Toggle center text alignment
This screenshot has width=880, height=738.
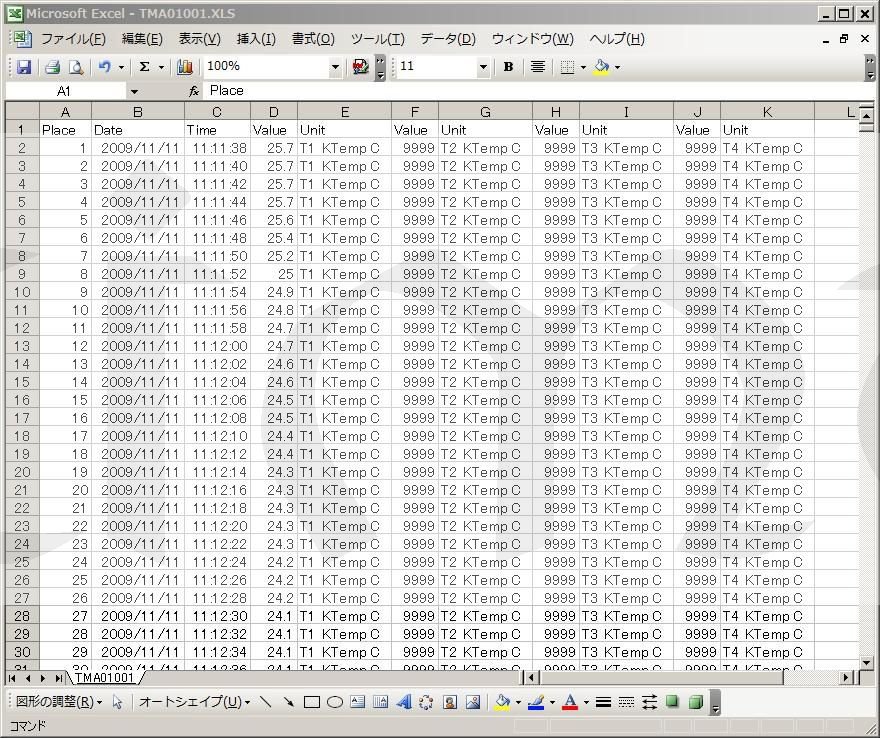(538, 67)
